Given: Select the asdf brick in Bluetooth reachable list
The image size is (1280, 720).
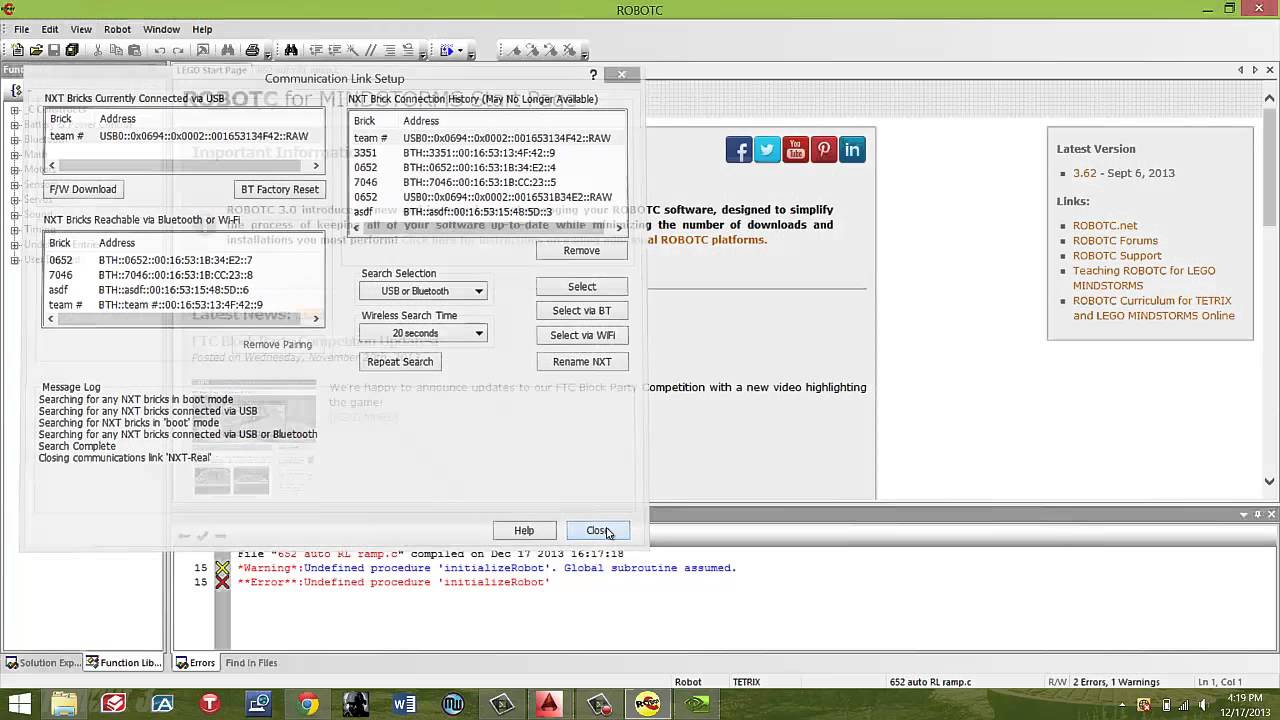Looking at the screenshot, I should [x=182, y=290].
